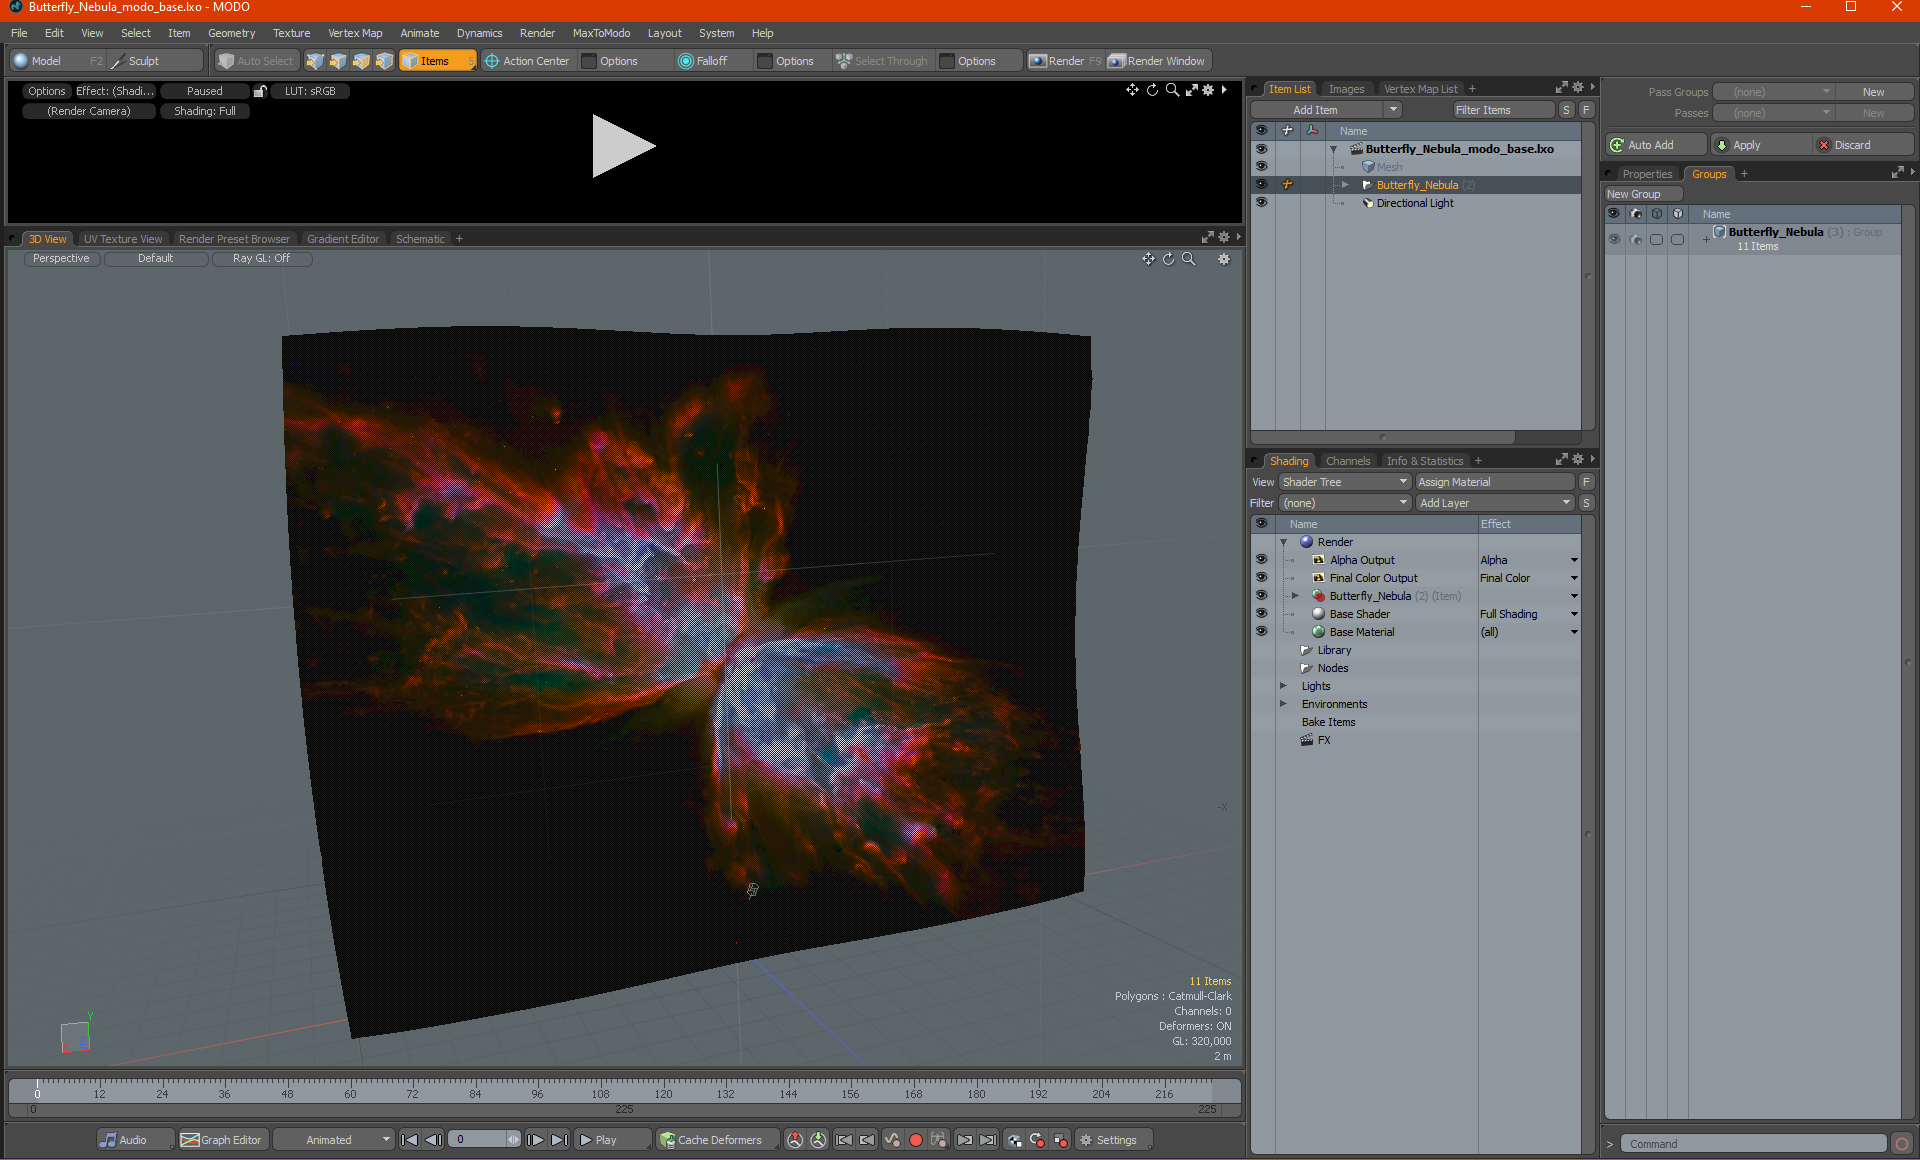Click preview pane zoom magnifier icon

1172,90
